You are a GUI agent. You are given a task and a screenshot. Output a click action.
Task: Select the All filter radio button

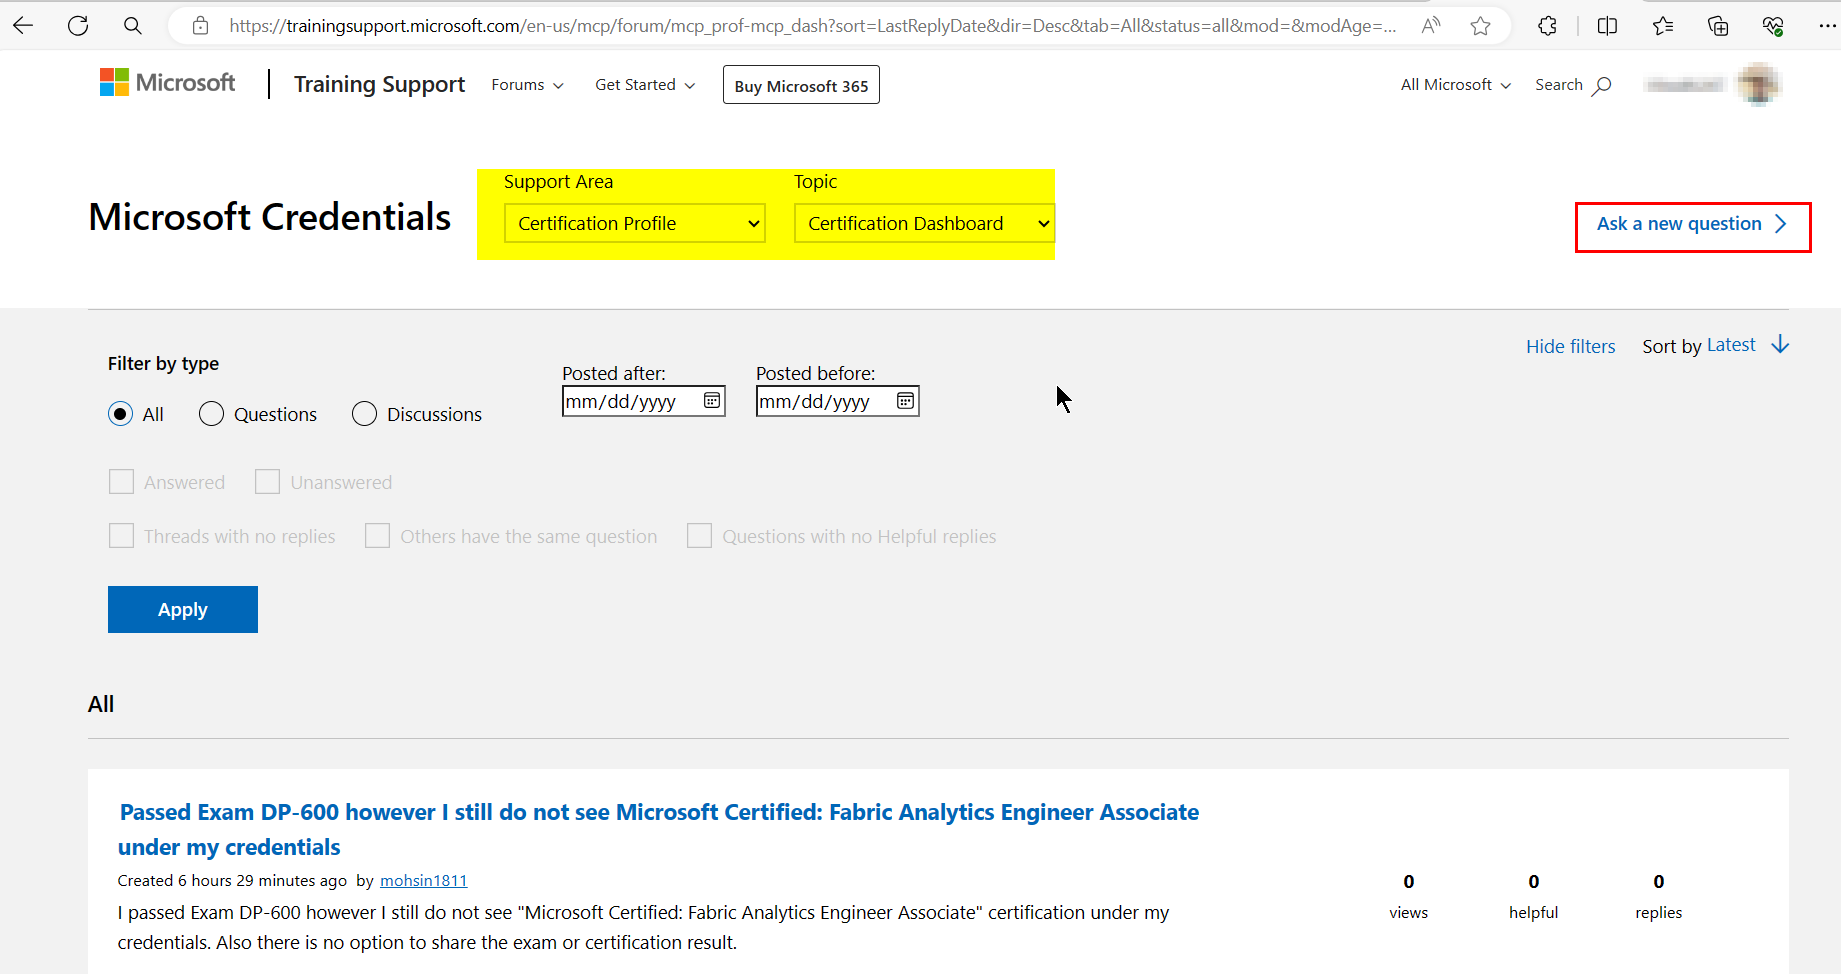(x=120, y=414)
